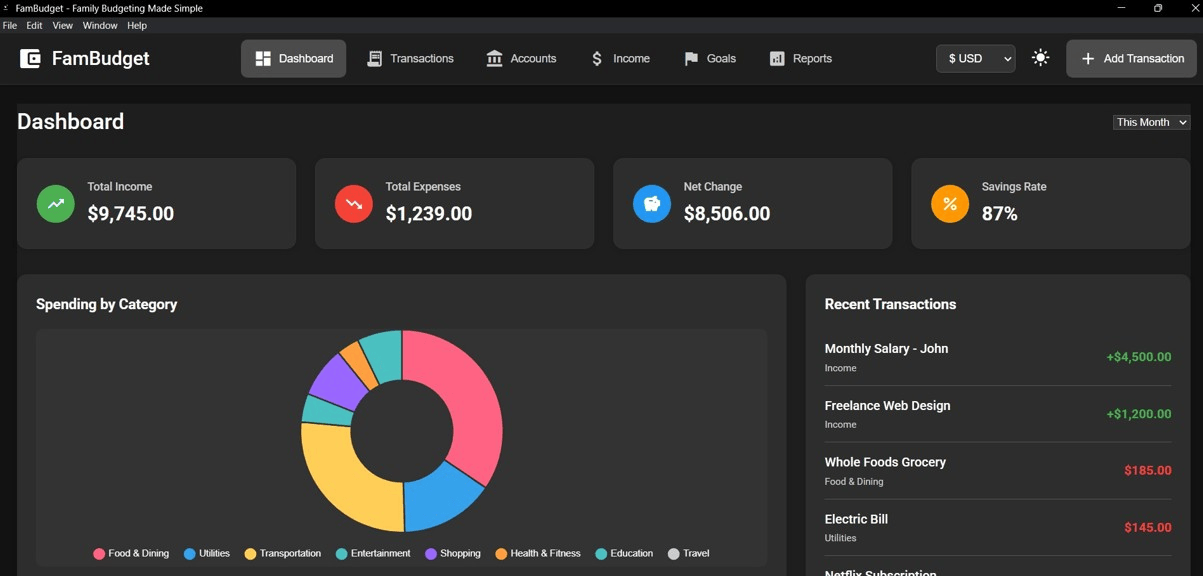
Task: Click the Total Expenses downward arrow icon
Action: point(352,203)
